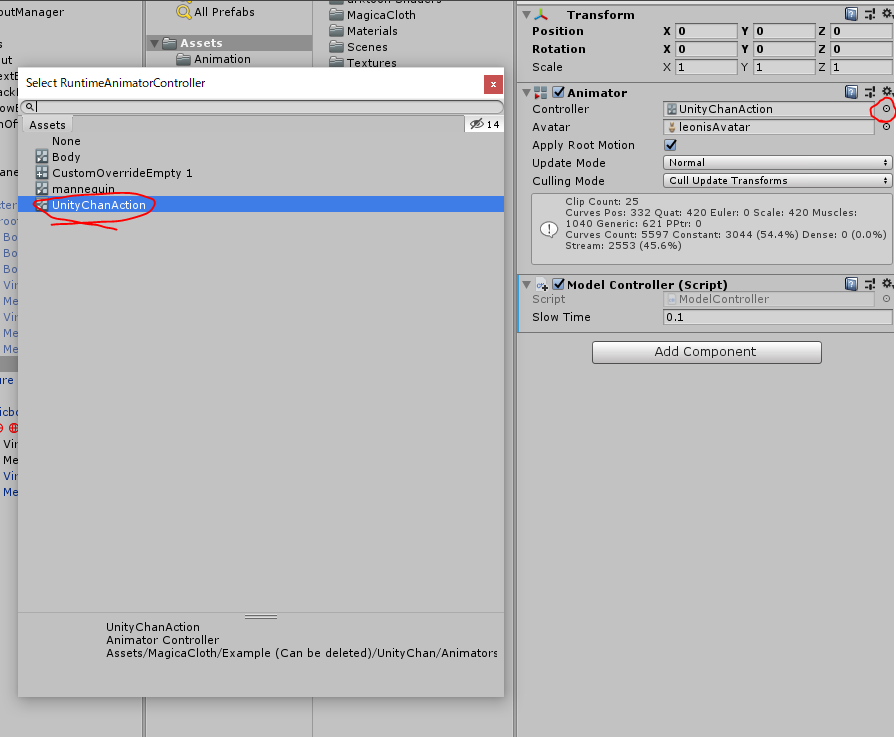Click the All Prefabs search icon
The image size is (896, 737).
click(184, 11)
